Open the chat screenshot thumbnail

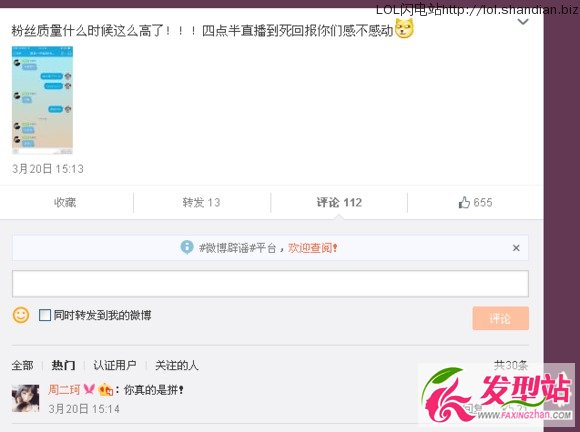pyautogui.click(x=43, y=100)
